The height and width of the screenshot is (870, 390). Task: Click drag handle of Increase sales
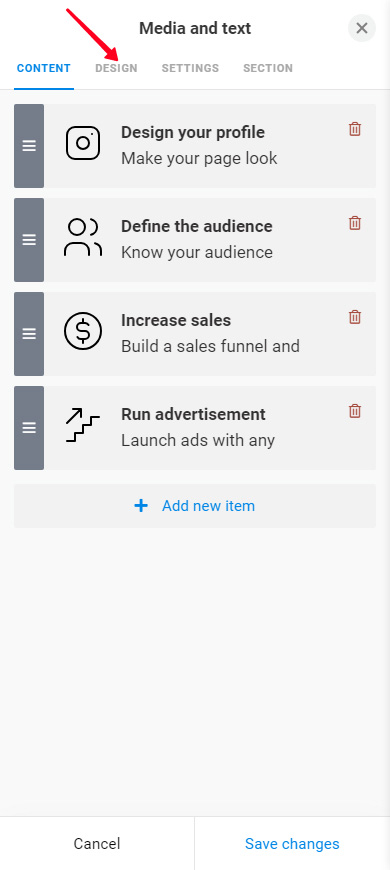pos(29,334)
